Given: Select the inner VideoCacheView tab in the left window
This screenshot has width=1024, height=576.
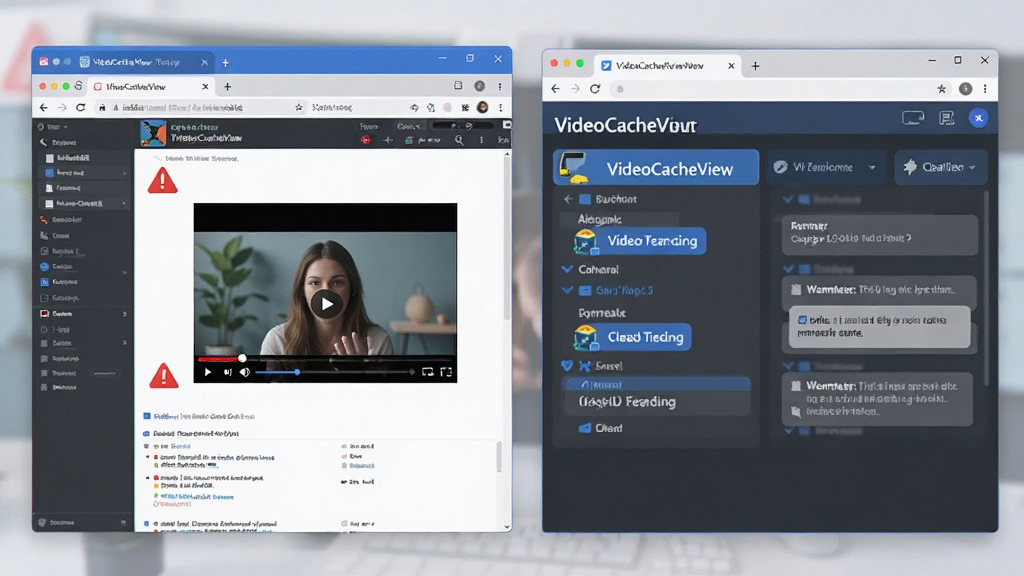Looking at the screenshot, I should coord(151,86).
